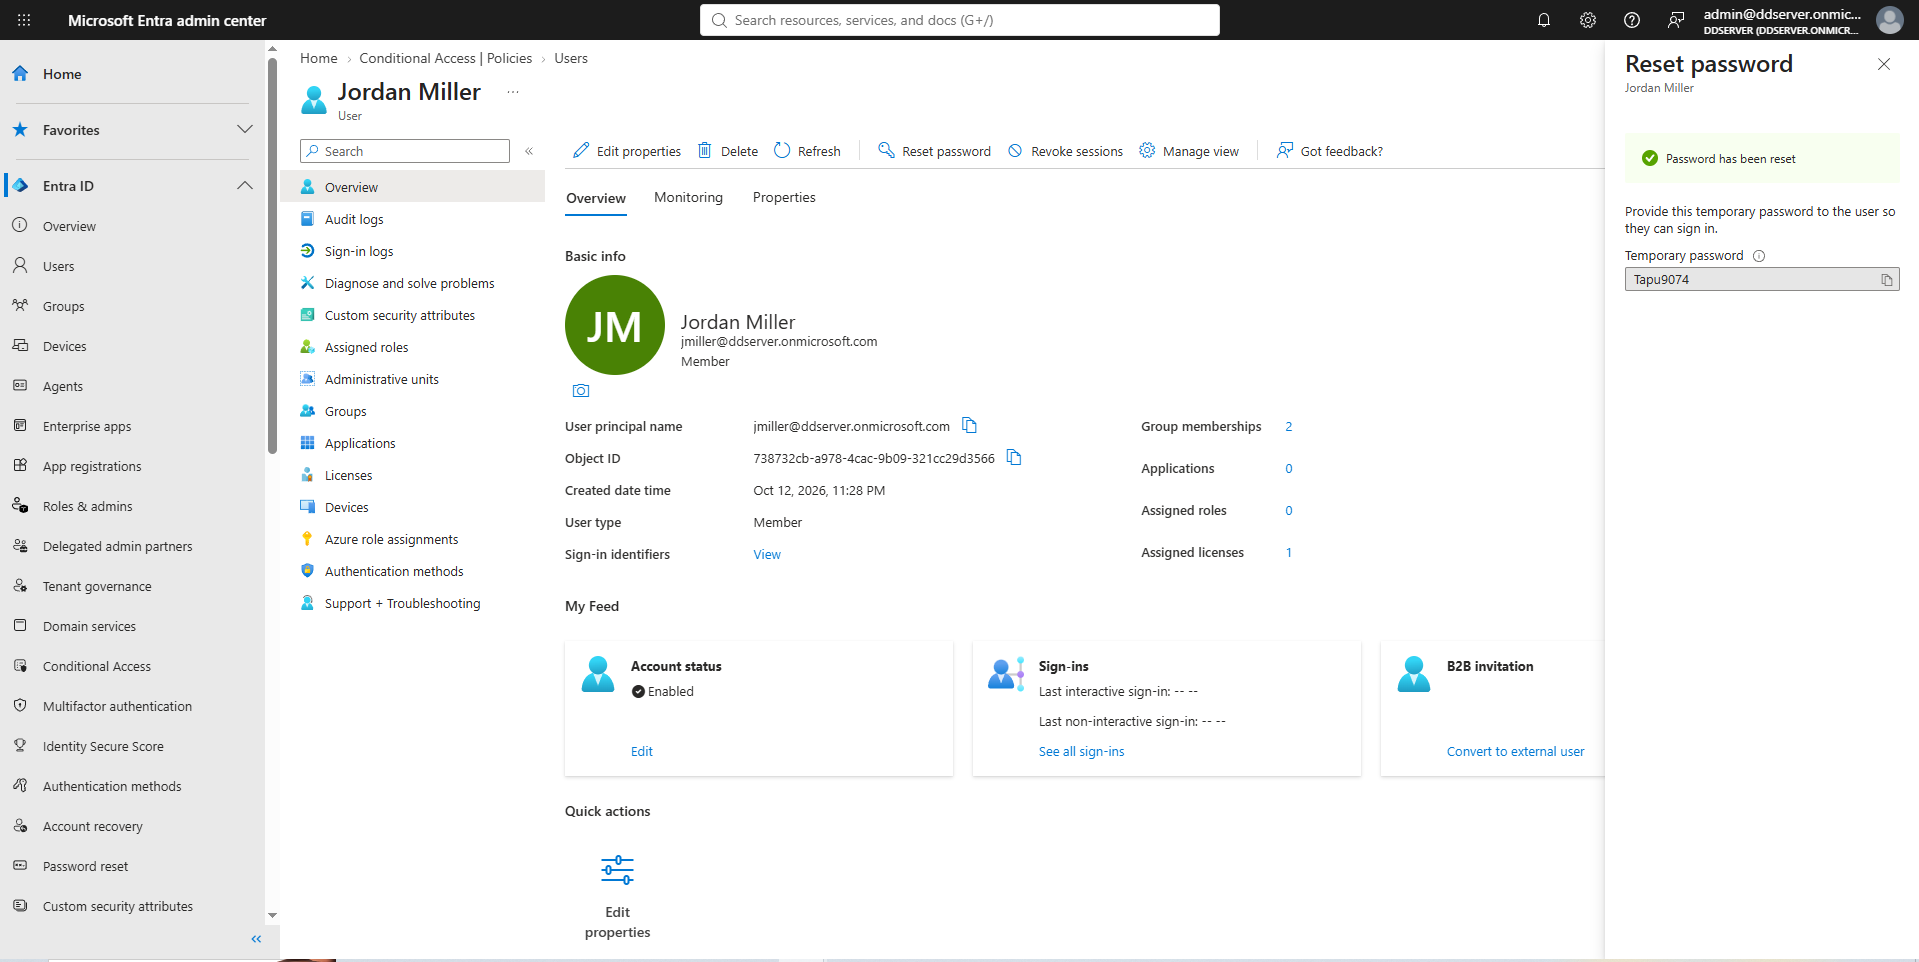Image resolution: width=1919 pixels, height=962 pixels.
Task: Open the notifications bell
Action: [1544, 20]
